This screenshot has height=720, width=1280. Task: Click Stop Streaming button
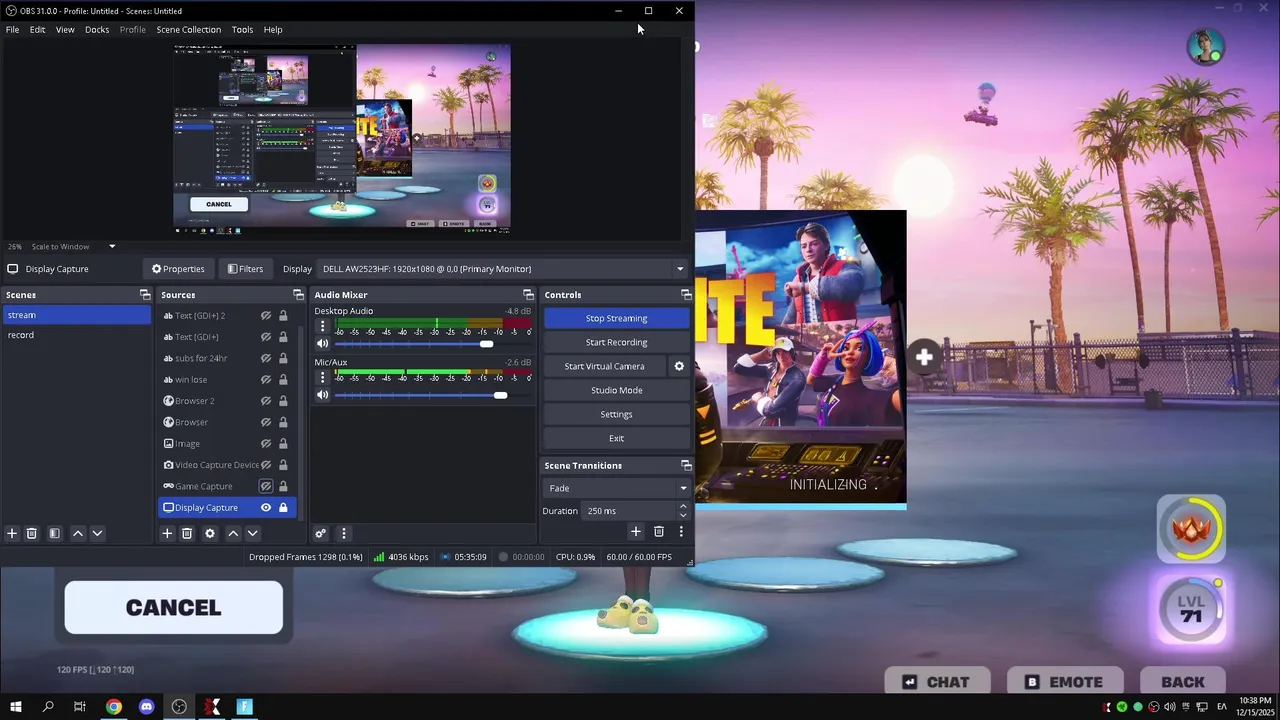click(616, 318)
